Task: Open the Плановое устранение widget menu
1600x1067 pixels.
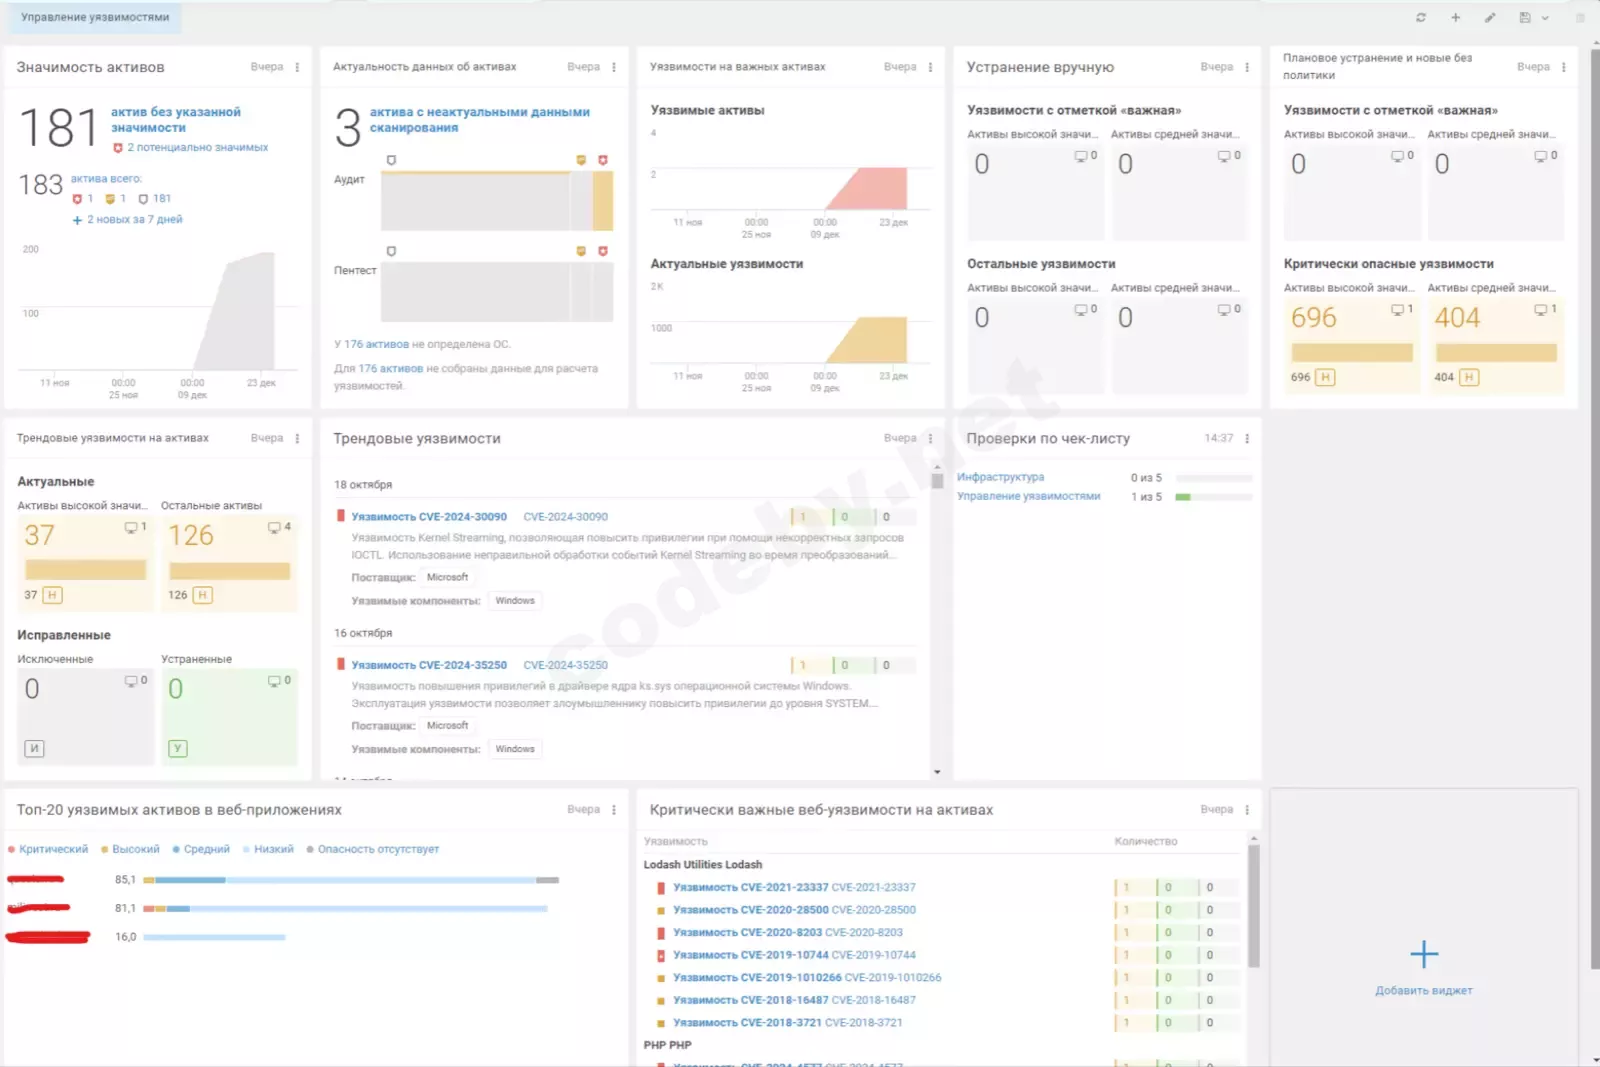Action: (1564, 67)
